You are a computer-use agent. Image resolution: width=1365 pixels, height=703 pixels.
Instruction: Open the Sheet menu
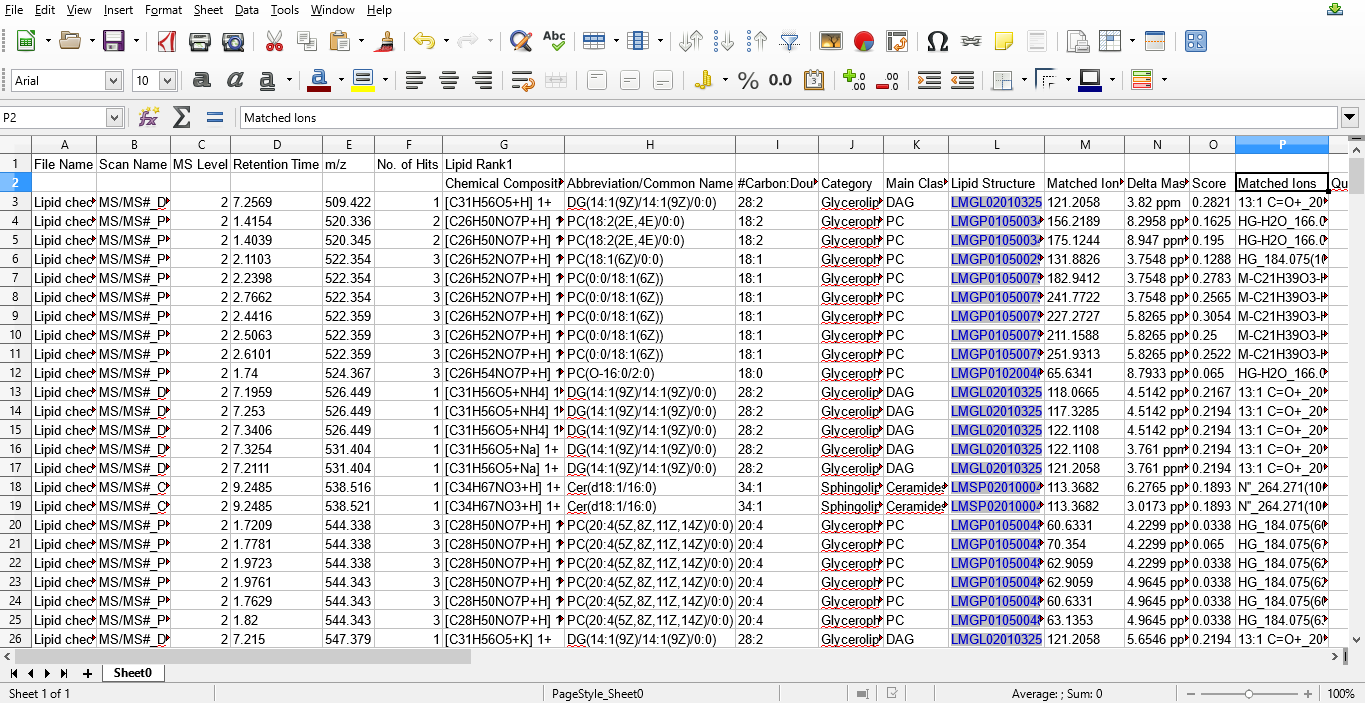click(x=208, y=10)
